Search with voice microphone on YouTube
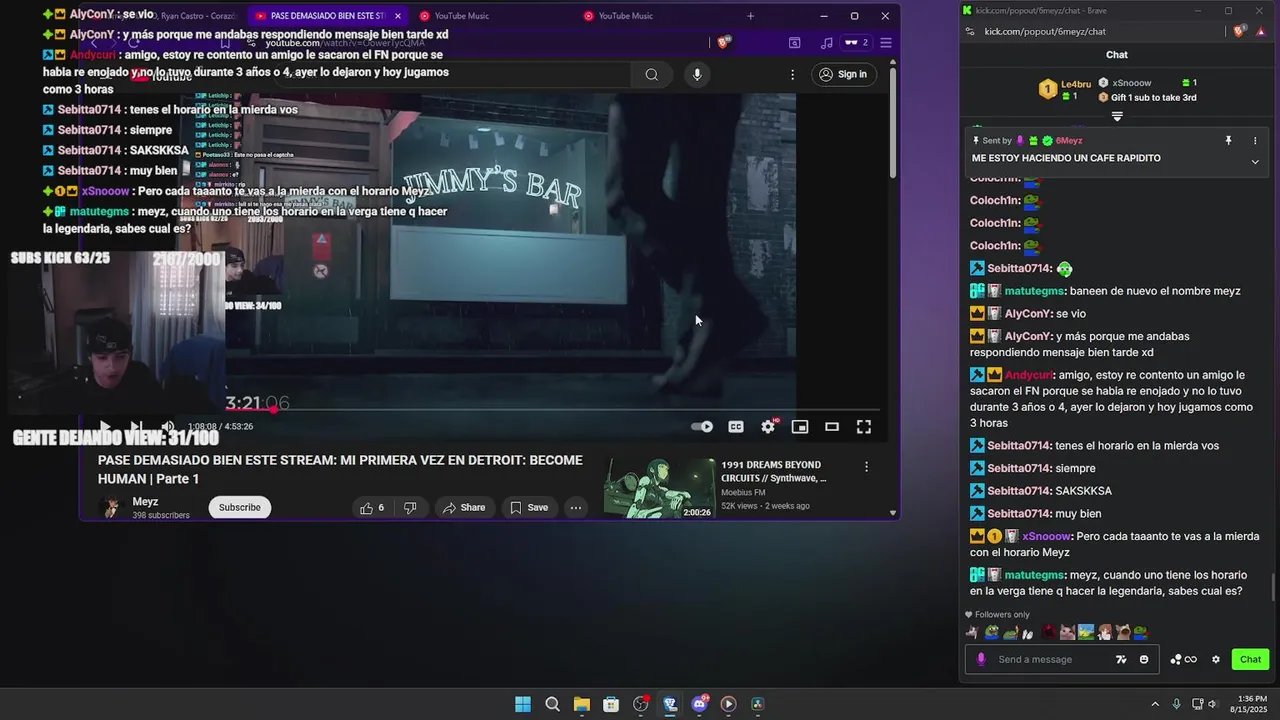This screenshot has height=720, width=1280. (x=697, y=74)
